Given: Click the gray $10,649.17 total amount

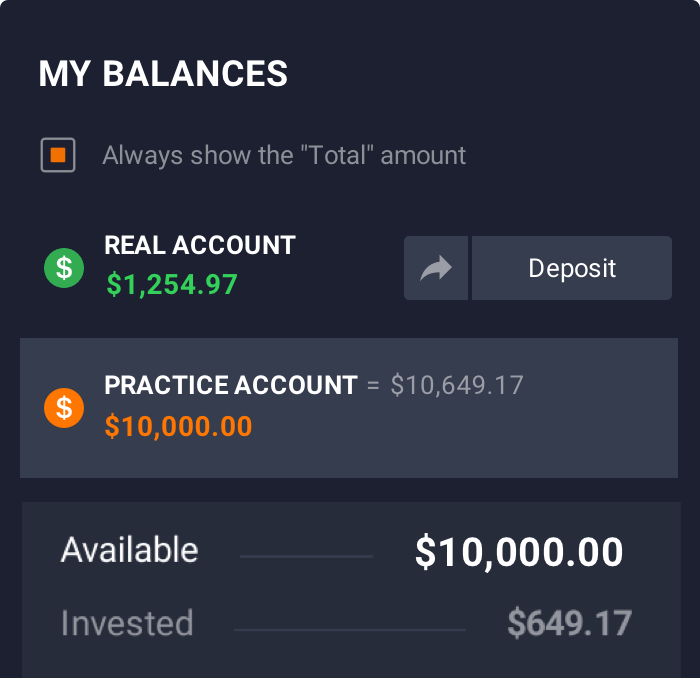Looking at the screenshot, I should (x=457, y=385).
